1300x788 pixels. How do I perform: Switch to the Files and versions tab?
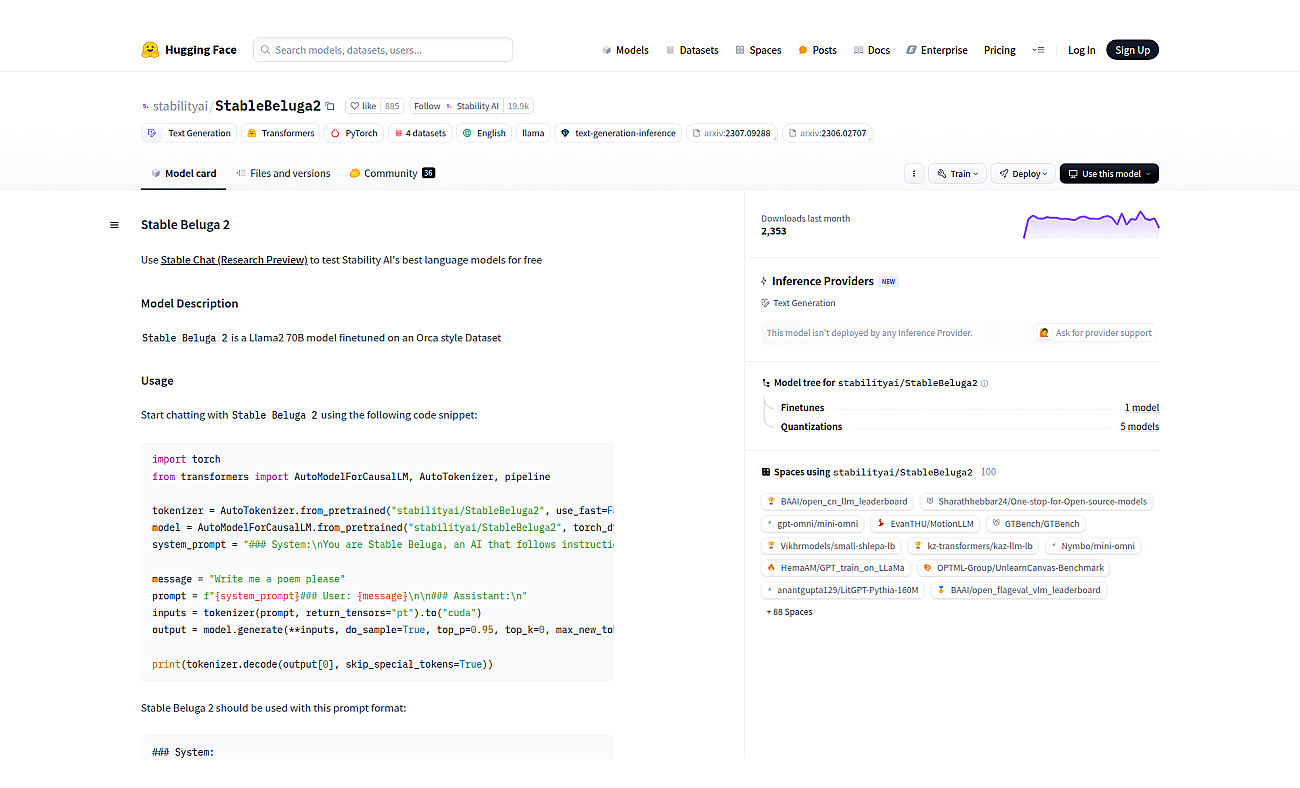[x=283, y=173]
